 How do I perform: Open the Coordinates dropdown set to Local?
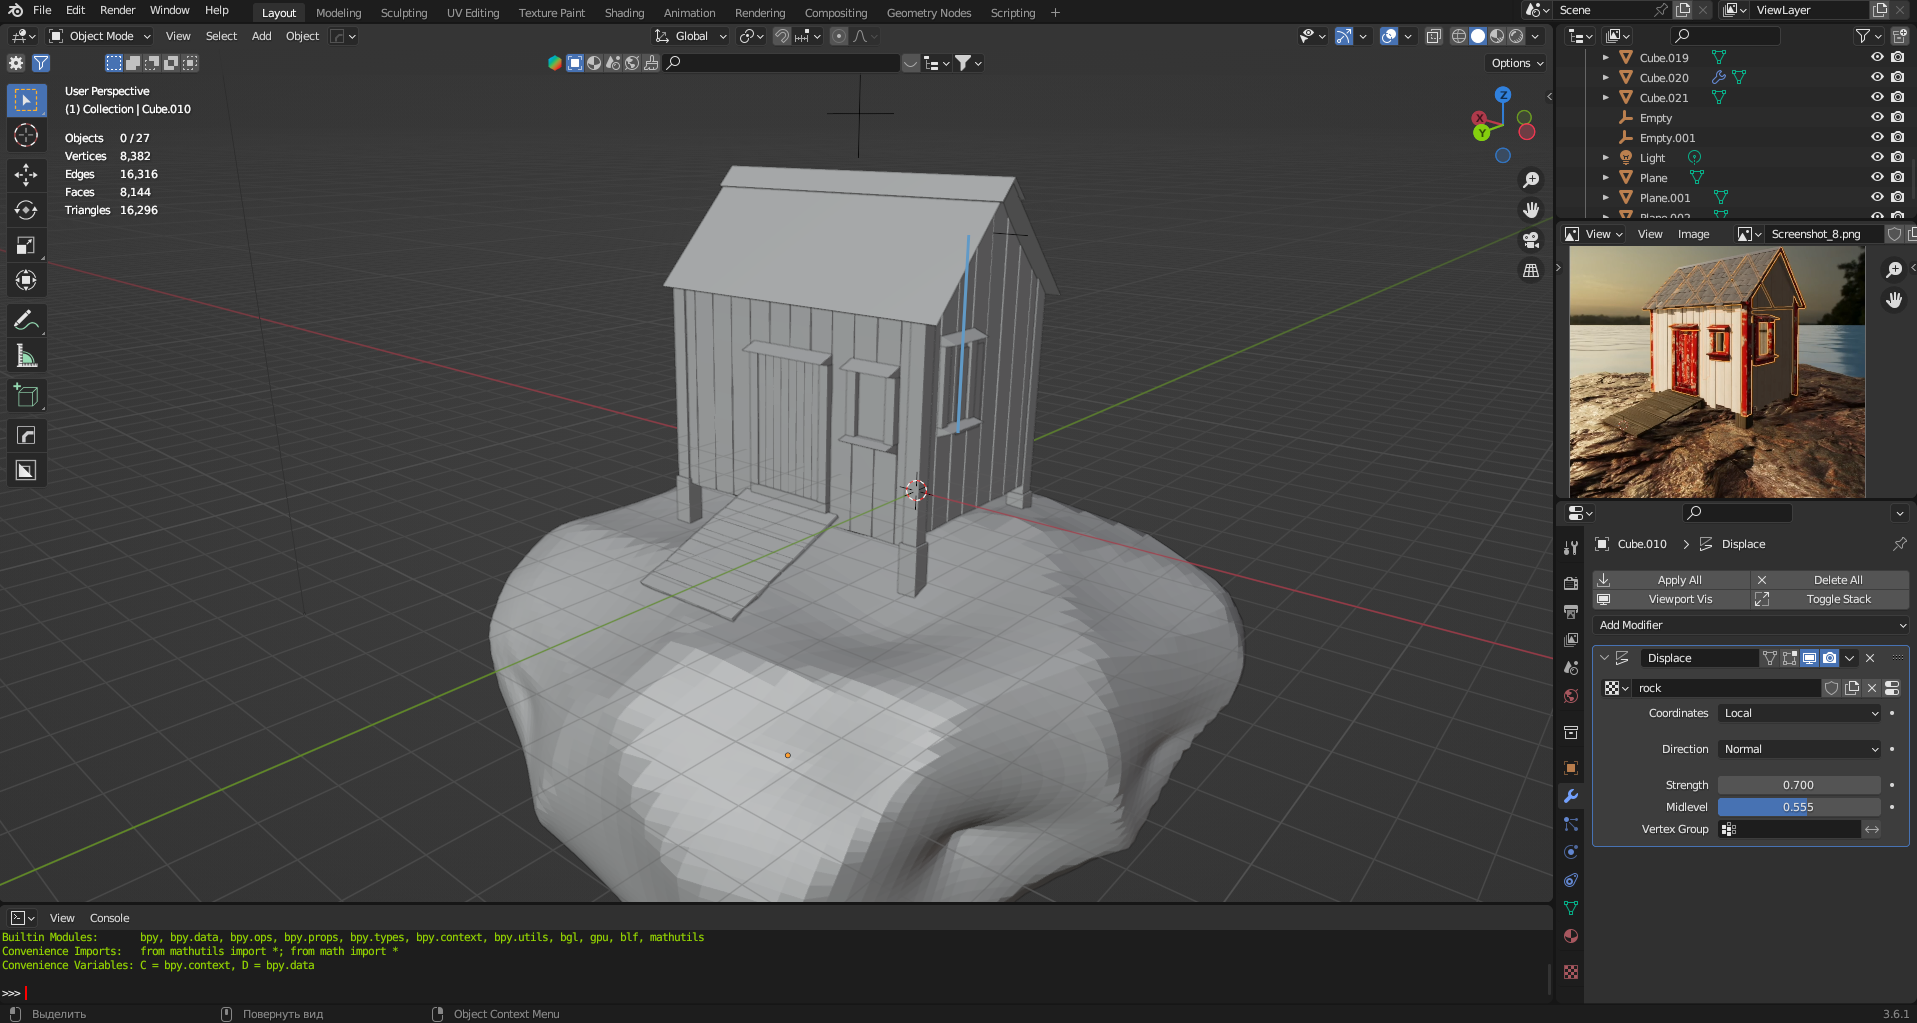[1800, 713]
